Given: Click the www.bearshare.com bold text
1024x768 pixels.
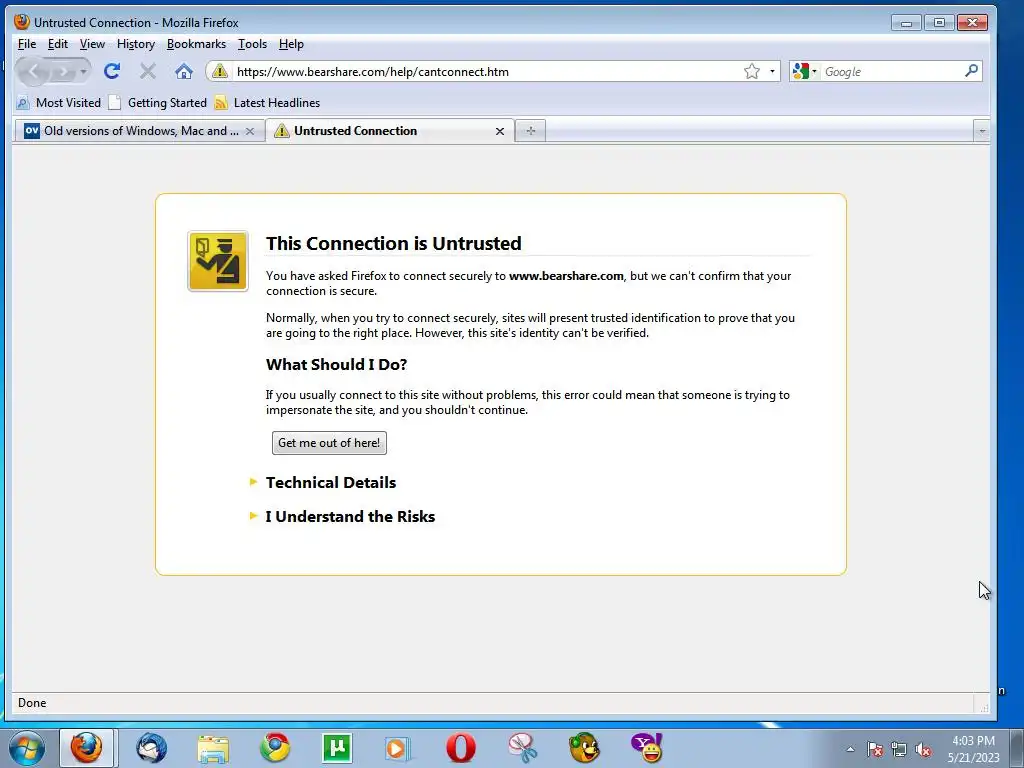Looking at the screenshot, I should tap(566, 276).
